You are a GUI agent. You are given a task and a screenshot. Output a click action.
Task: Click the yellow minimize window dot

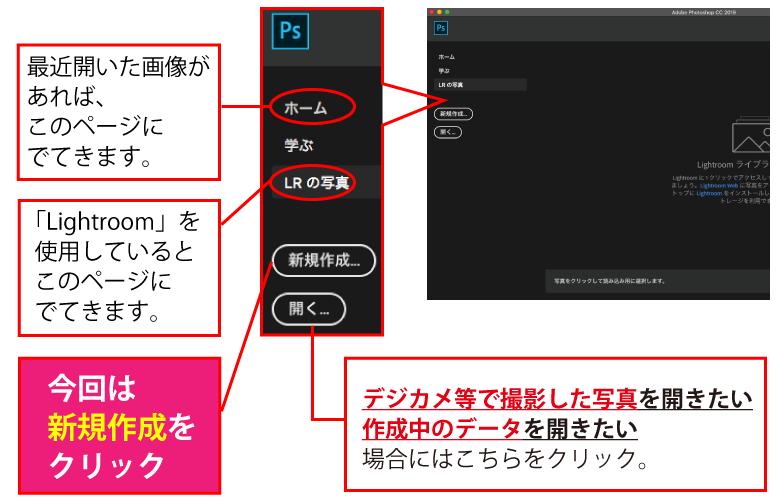[x=439, y=12]
